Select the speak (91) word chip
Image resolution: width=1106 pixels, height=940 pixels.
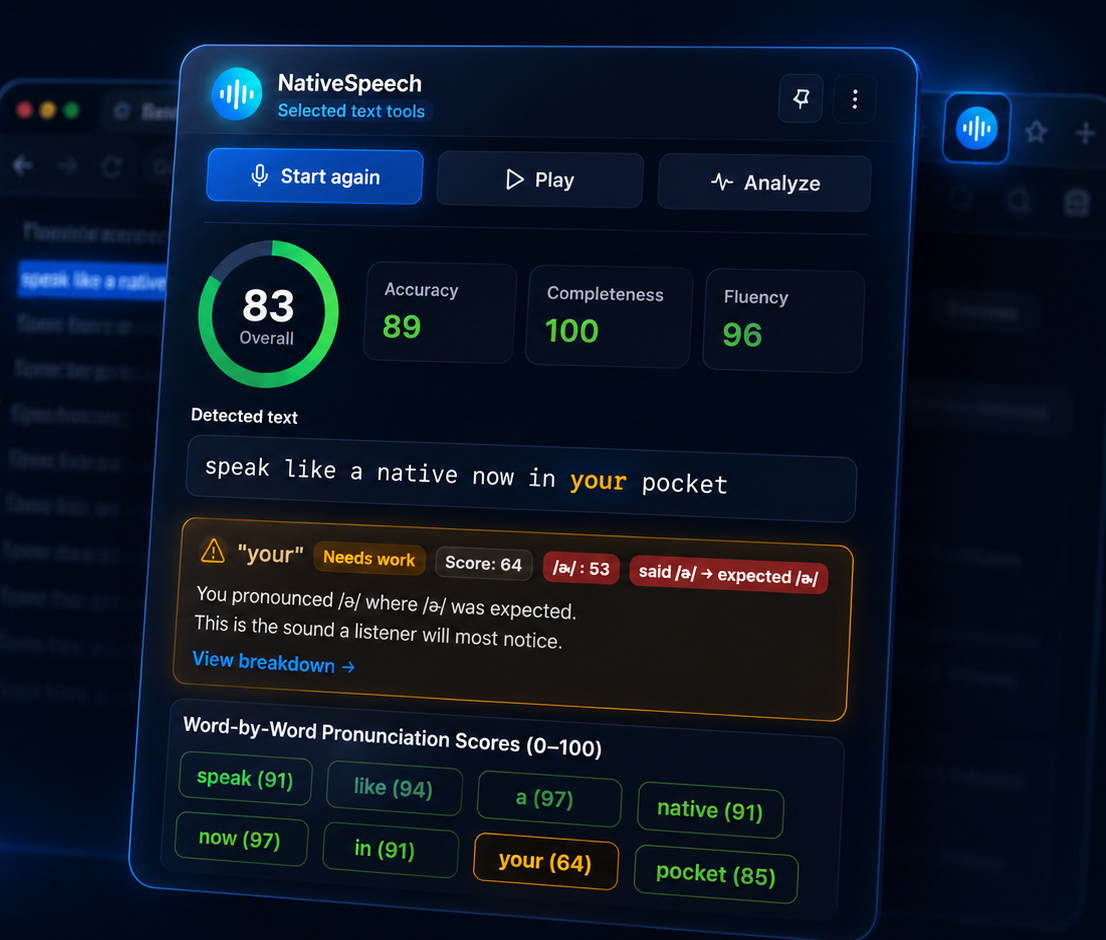click(x=245, y=779)
